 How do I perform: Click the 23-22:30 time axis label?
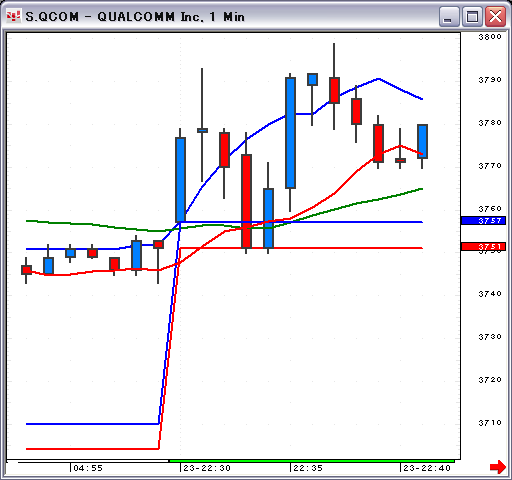pos(207,468)
